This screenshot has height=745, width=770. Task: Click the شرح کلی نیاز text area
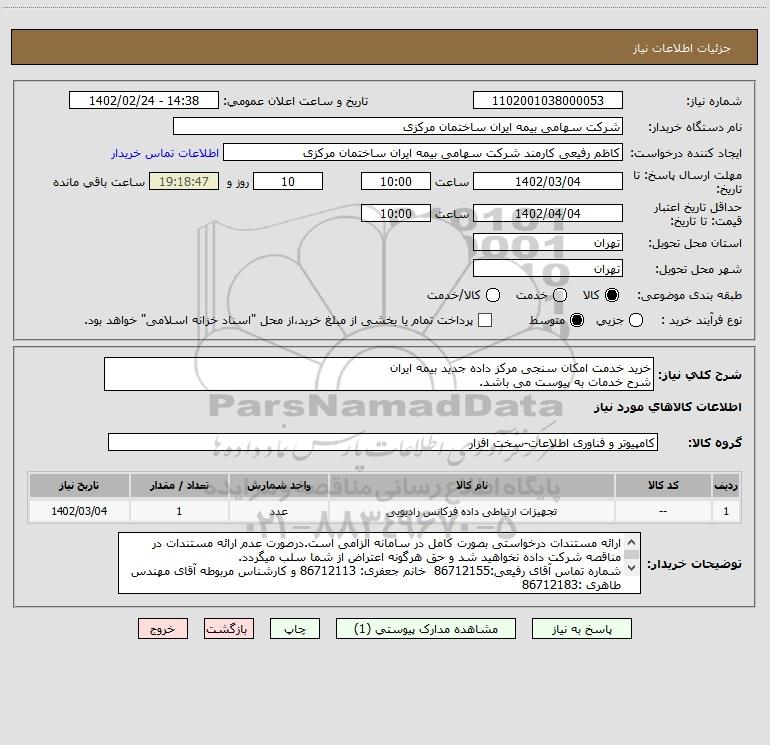pos(379,374)
